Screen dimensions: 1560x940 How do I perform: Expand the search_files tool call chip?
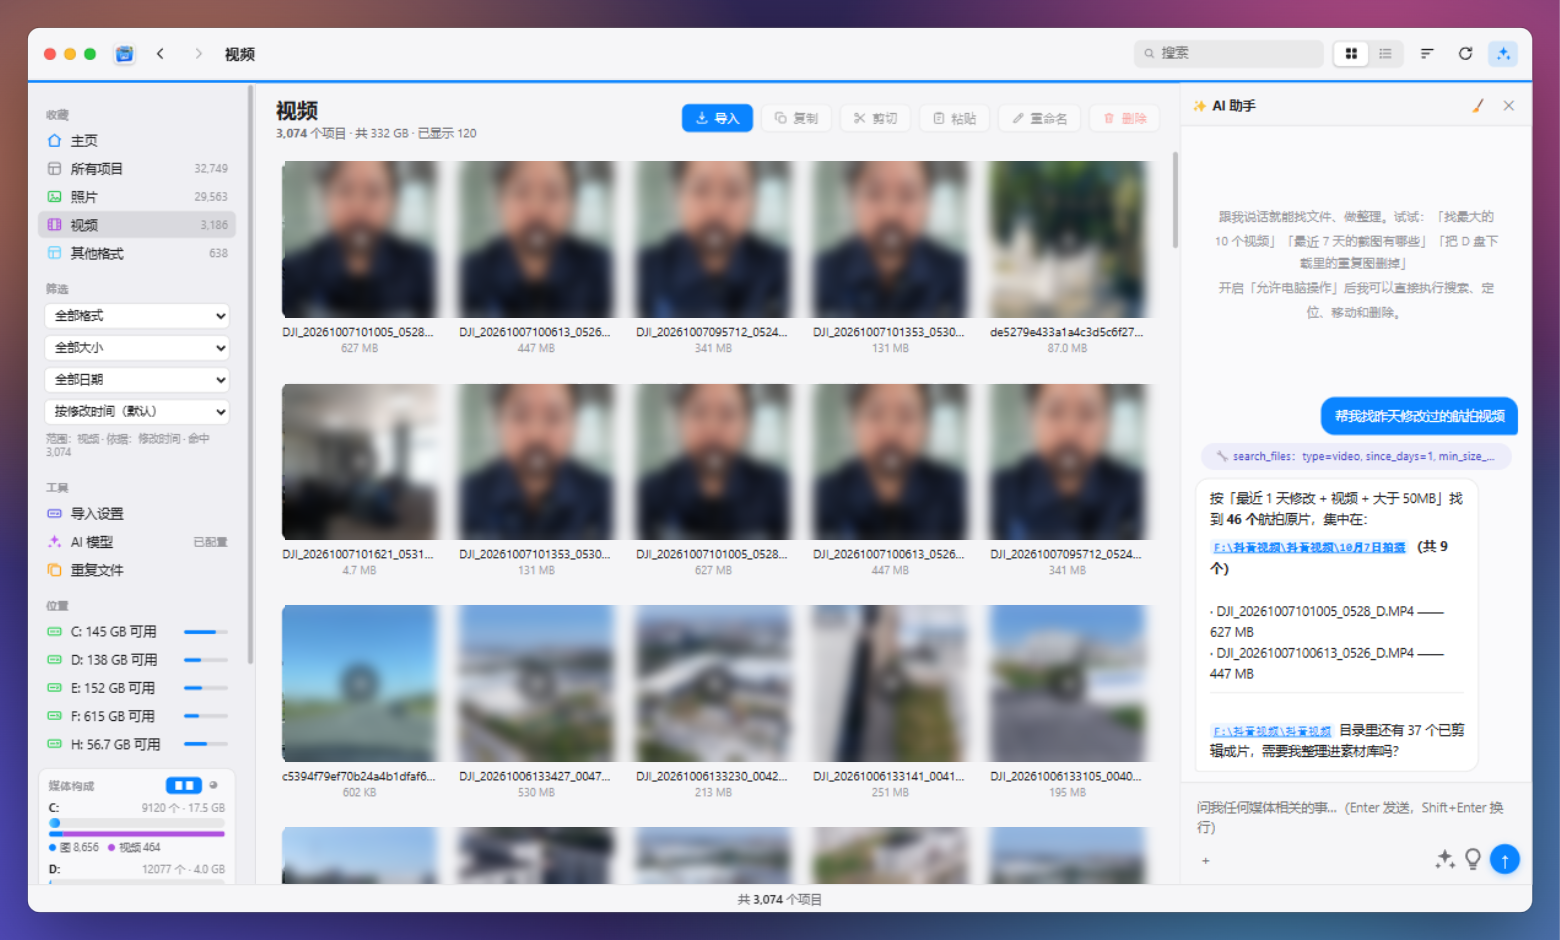(1356, 456)
